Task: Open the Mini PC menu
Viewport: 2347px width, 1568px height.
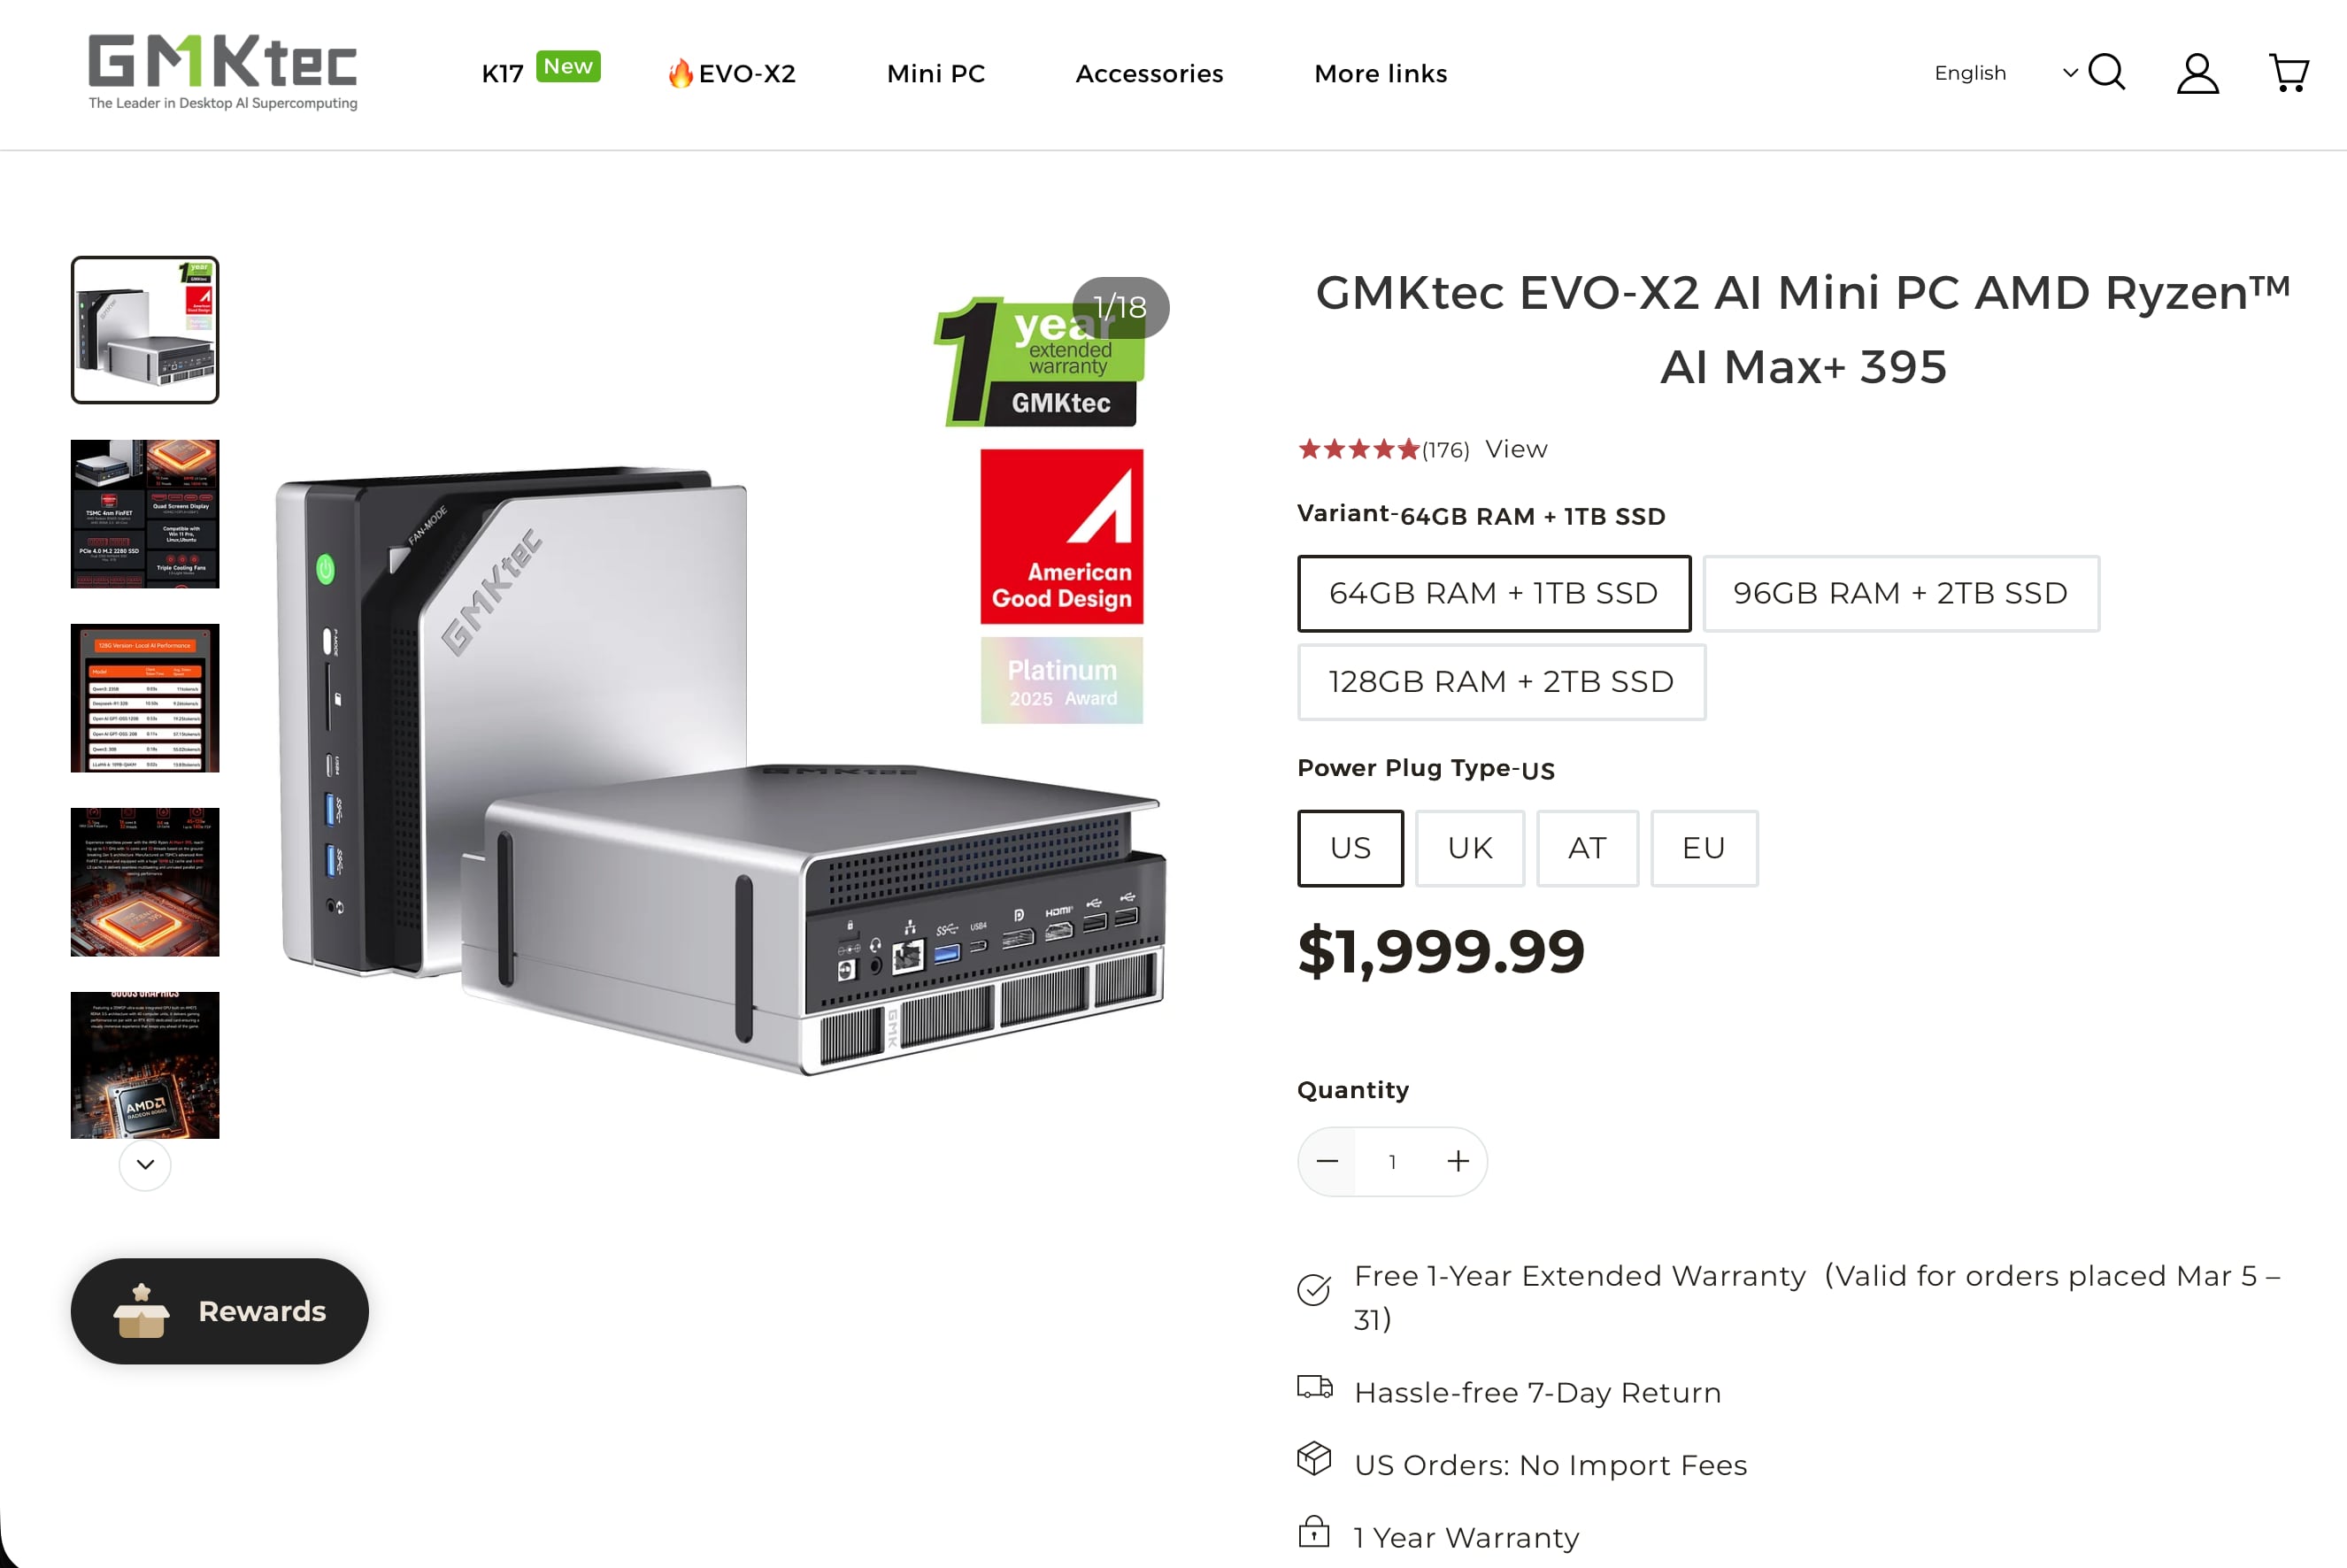Action: click(x=935, y=74)
